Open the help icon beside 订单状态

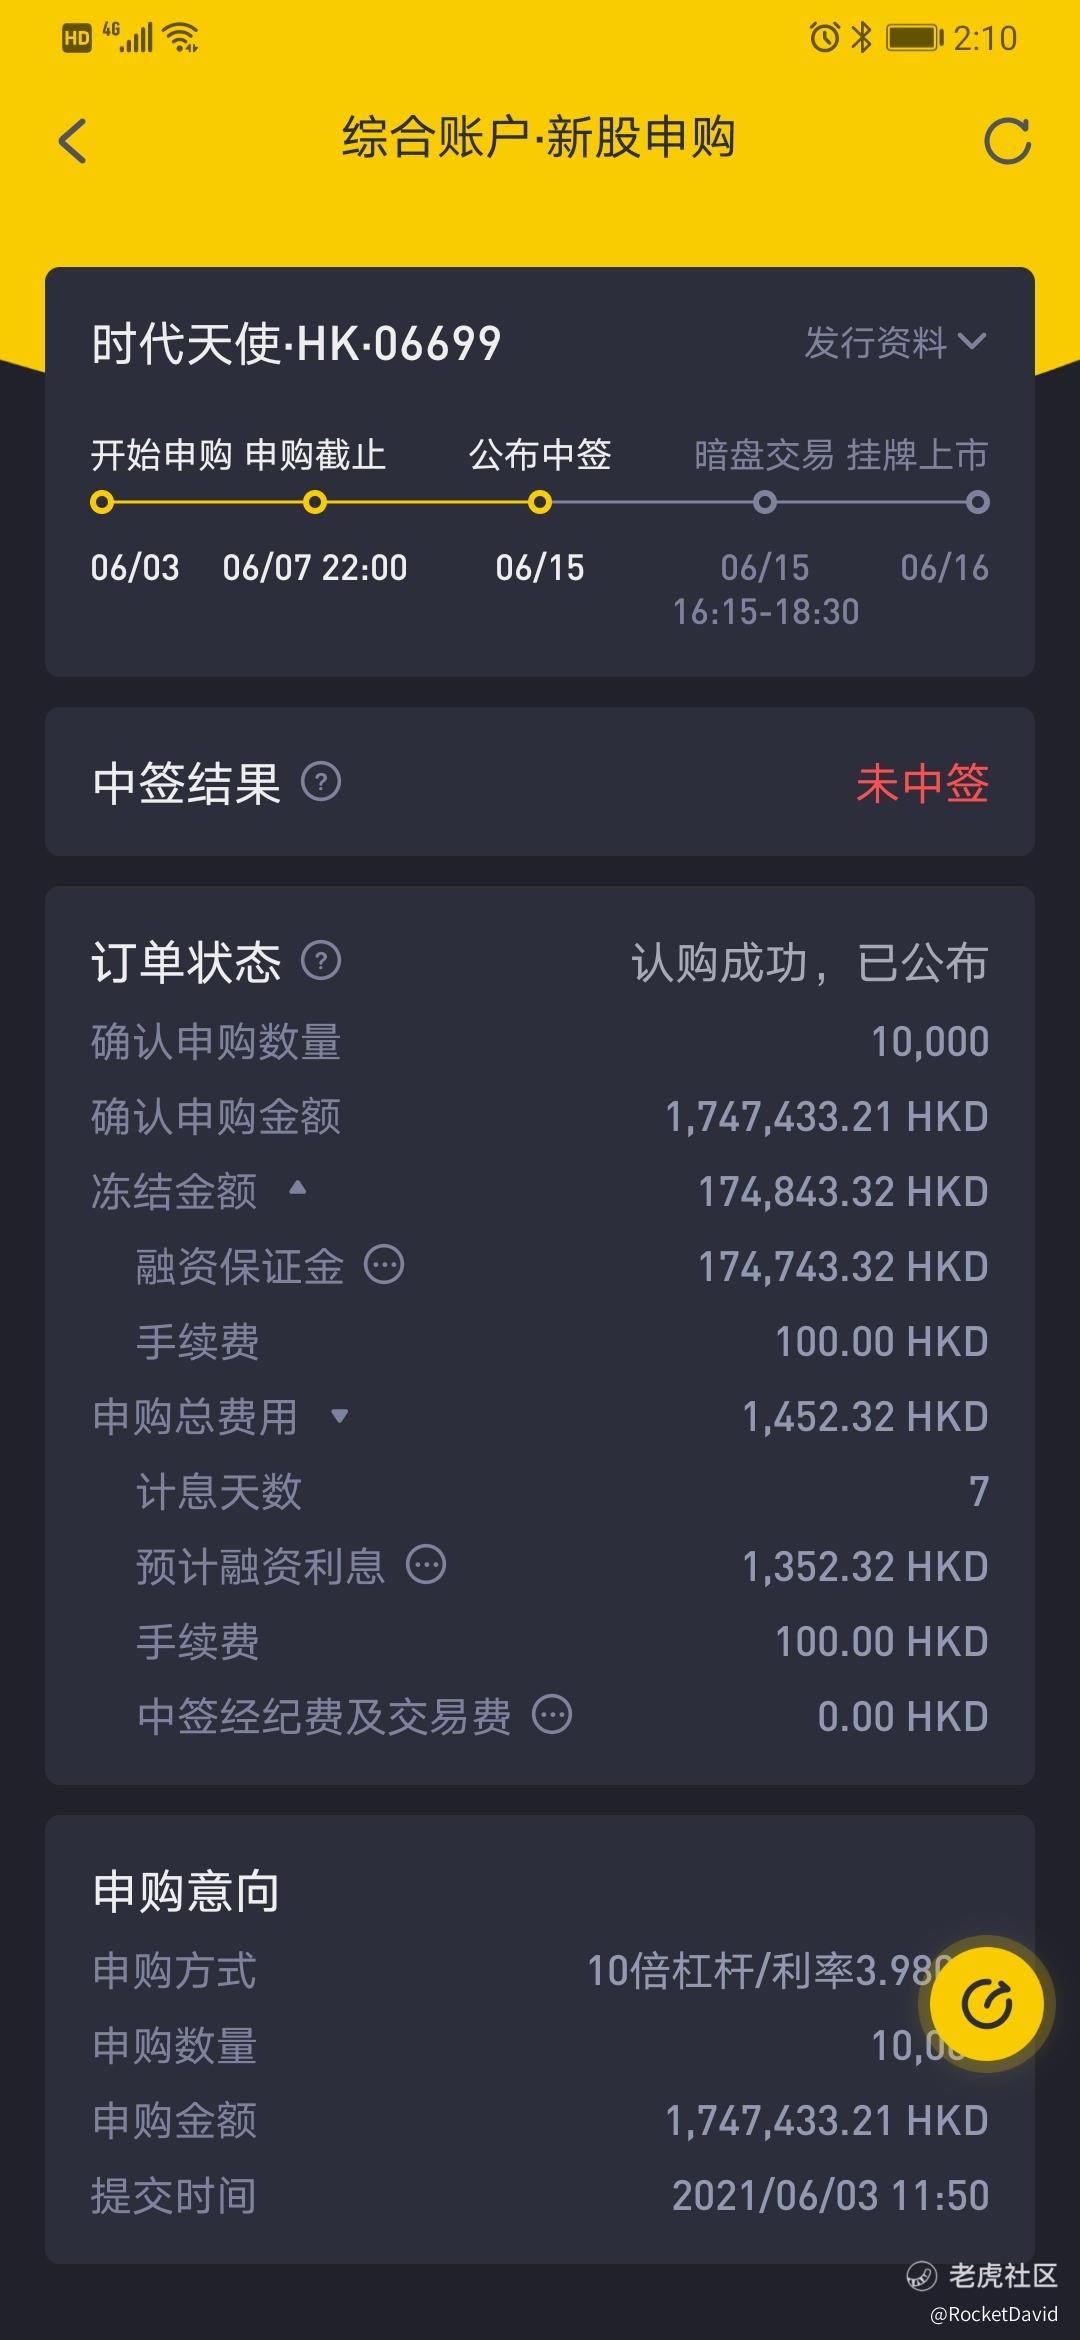pyautogui.click(x=321, y=960)
